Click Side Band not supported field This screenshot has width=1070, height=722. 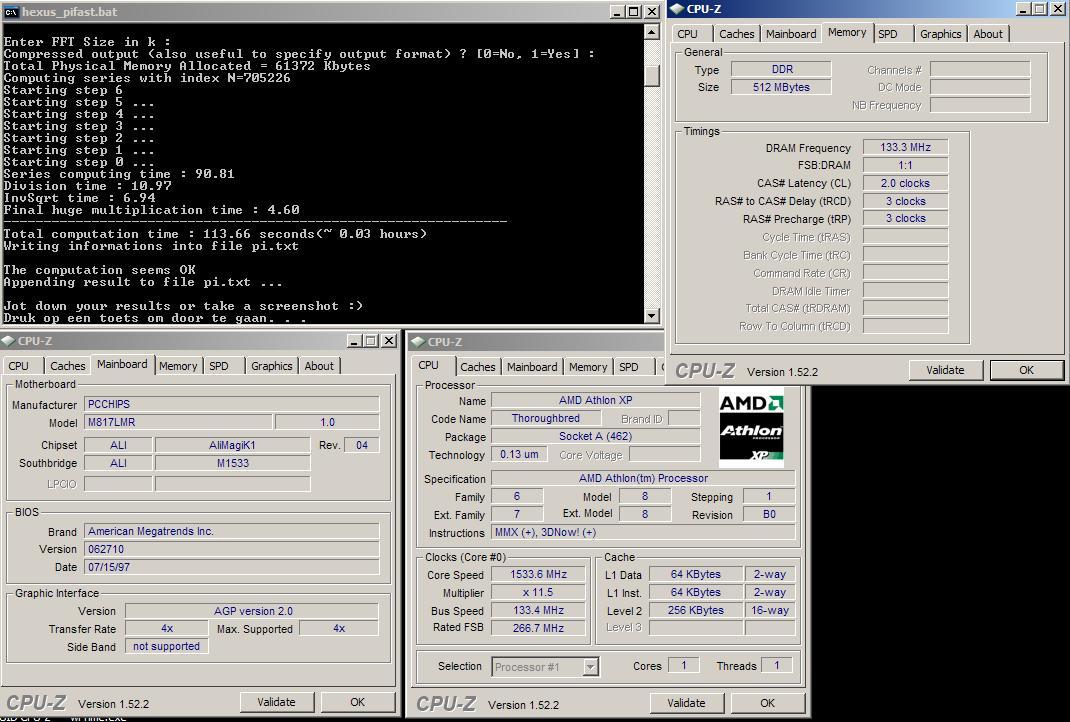click(x=167, y=646)
